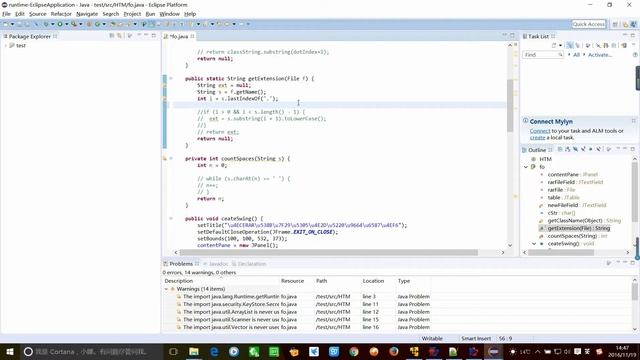640x360 pixels.
Task: Click the New file toolbar icon
Action: coord(6,24)
